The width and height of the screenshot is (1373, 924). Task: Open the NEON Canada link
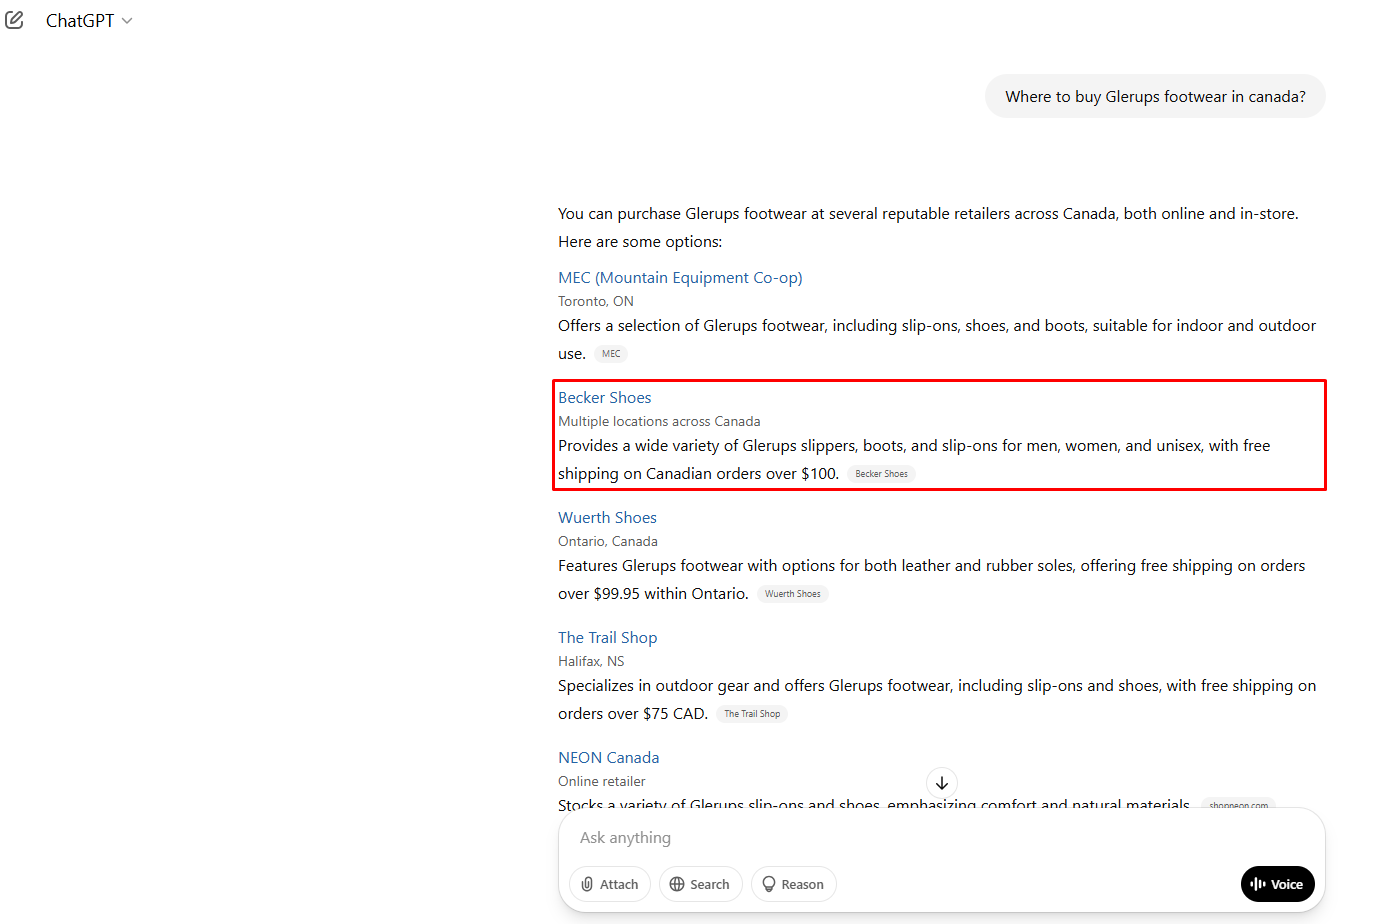pos(608,758)
